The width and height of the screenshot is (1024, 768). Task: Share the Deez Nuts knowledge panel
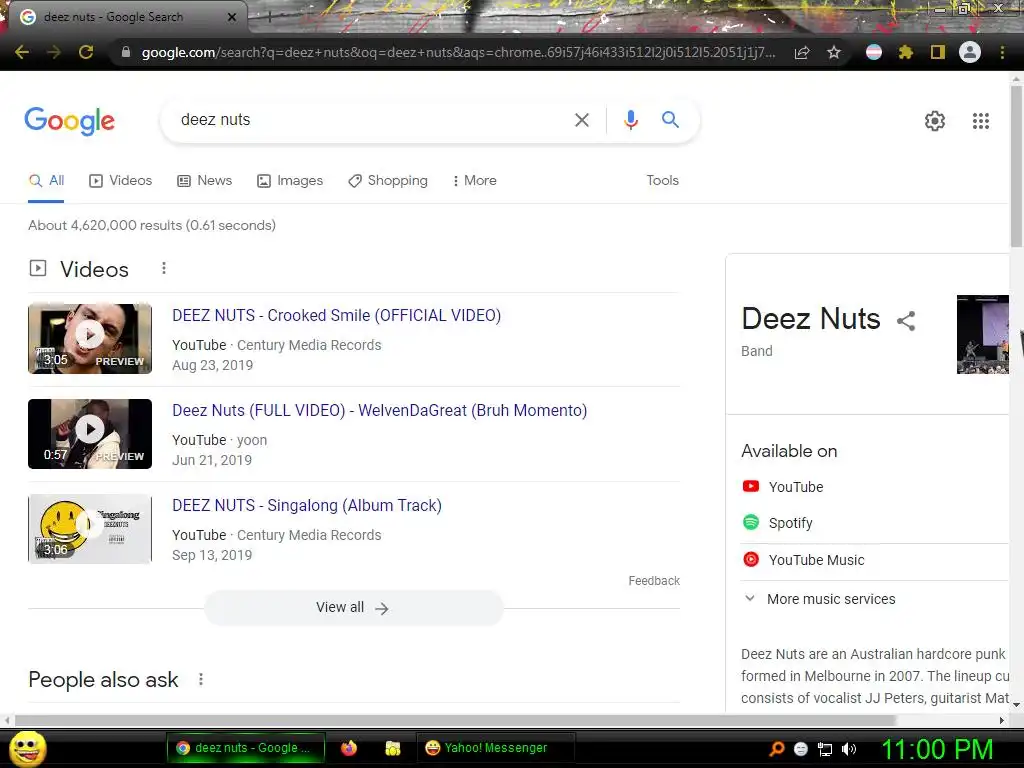coord(906,321)
